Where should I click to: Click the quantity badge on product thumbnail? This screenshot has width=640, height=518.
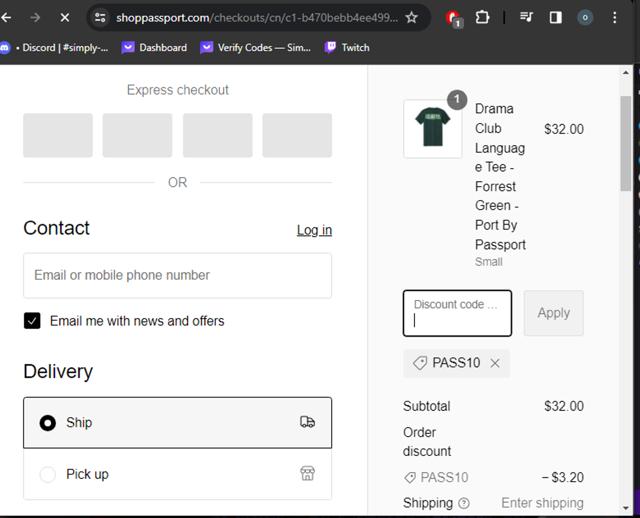pyautogui.click(x=457, y=100)
